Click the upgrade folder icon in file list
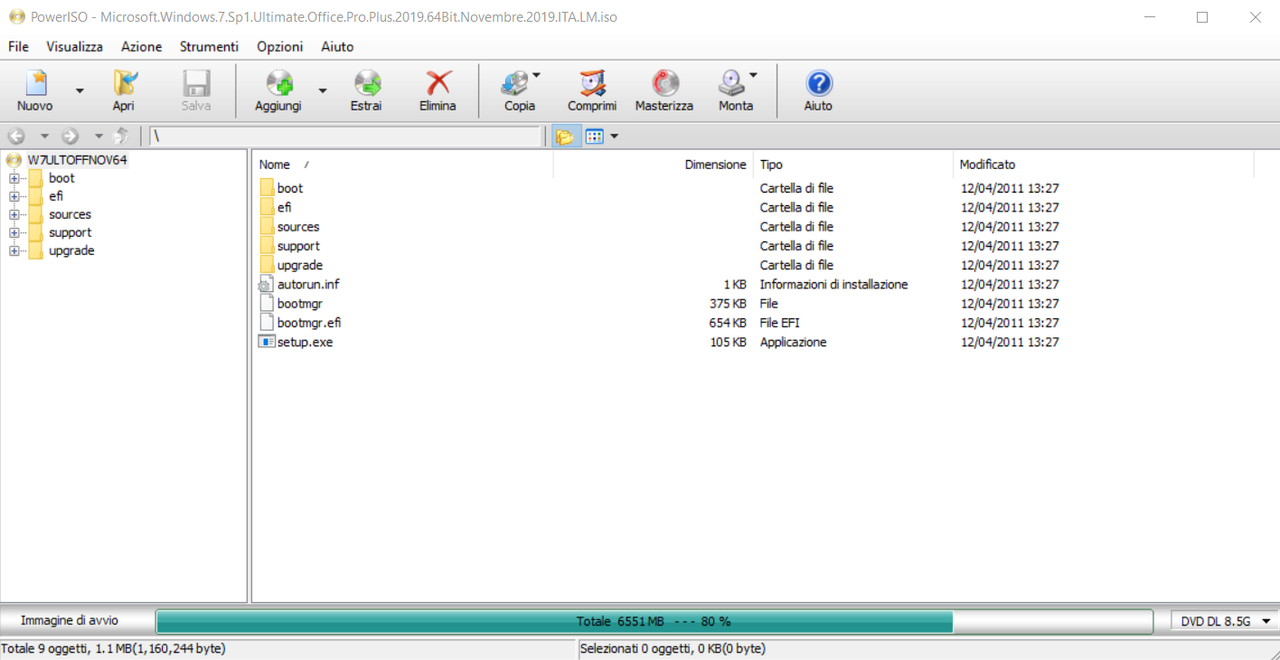Image resolution: width=1280 pixels, height=660 pixels. click(x=266, y=265)
